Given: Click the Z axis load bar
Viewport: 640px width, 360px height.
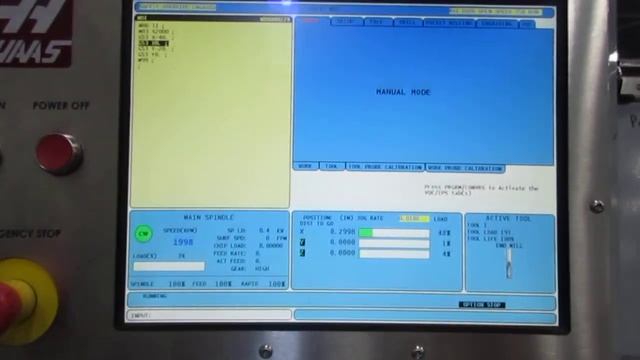Looking at the screenshot, I should click(394, 254).
